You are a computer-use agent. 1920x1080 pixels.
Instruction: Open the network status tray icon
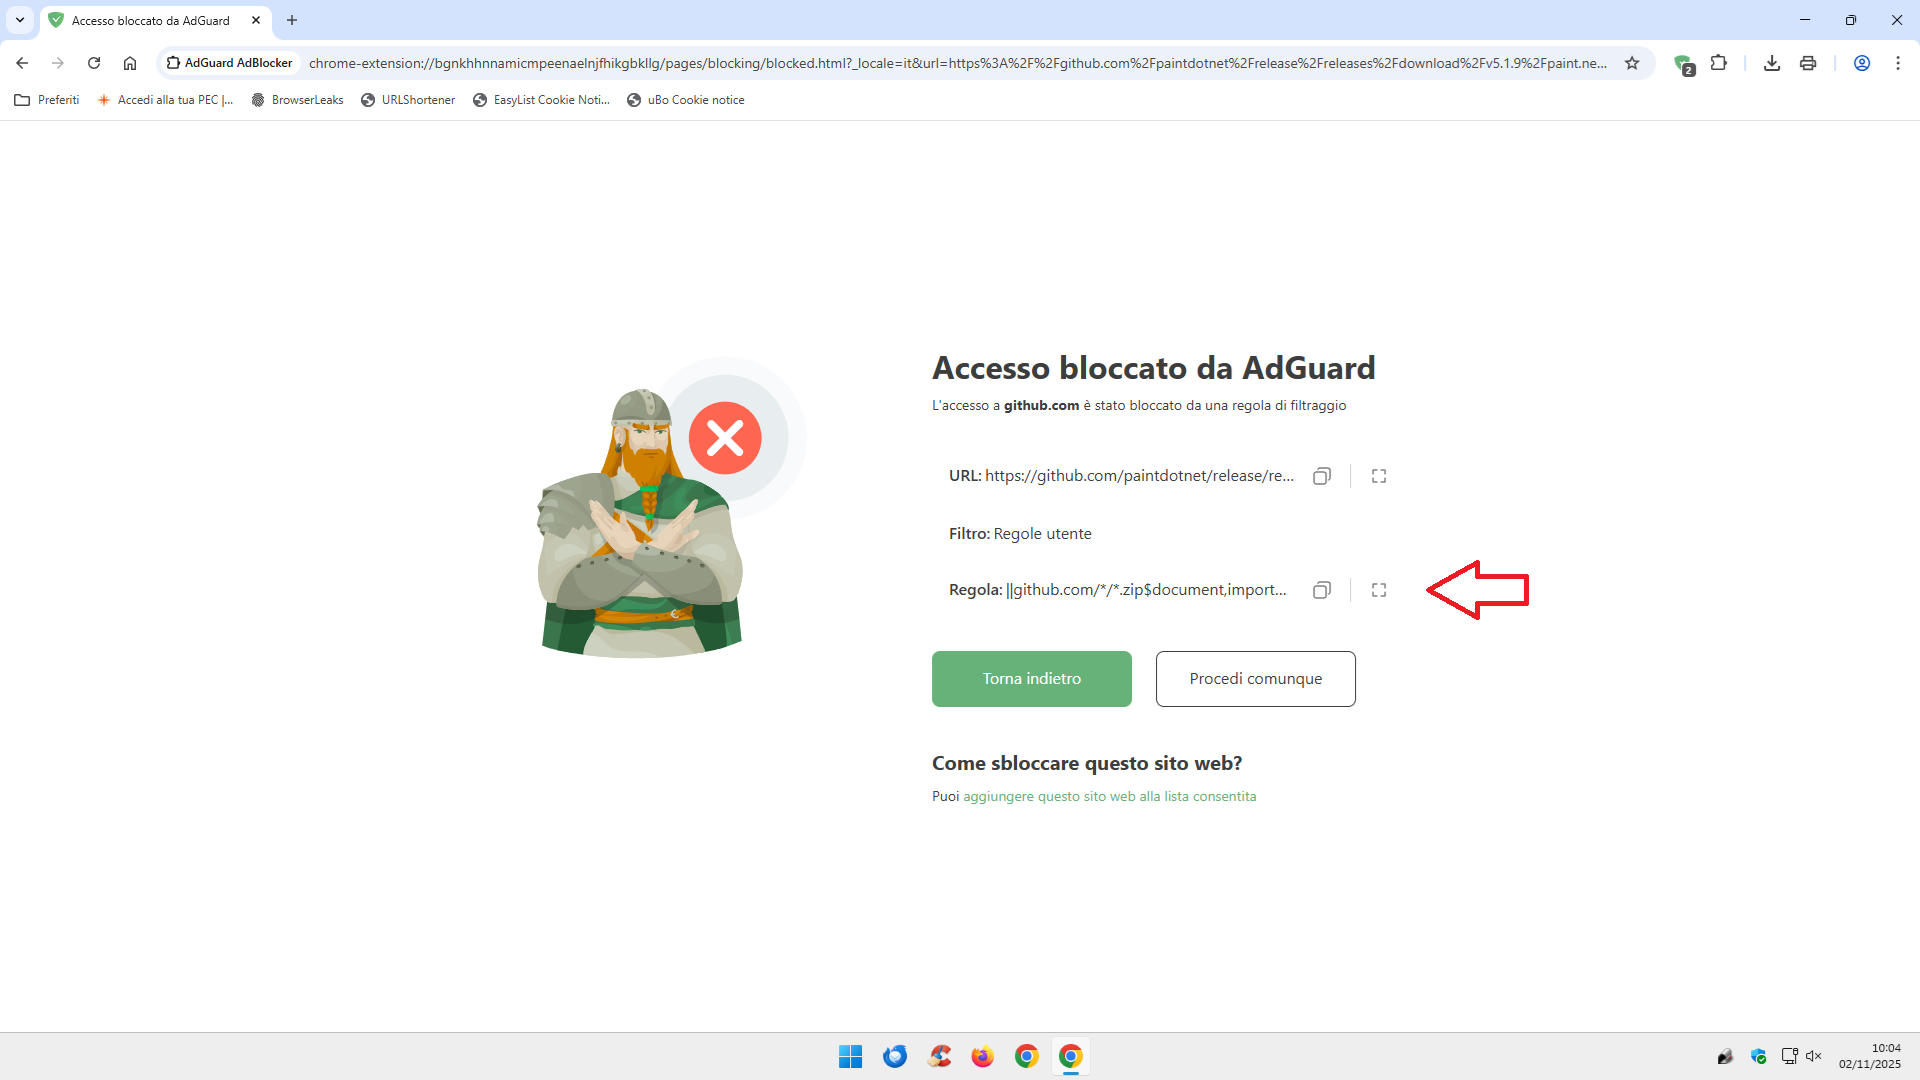click(x=1789, y=1056)
